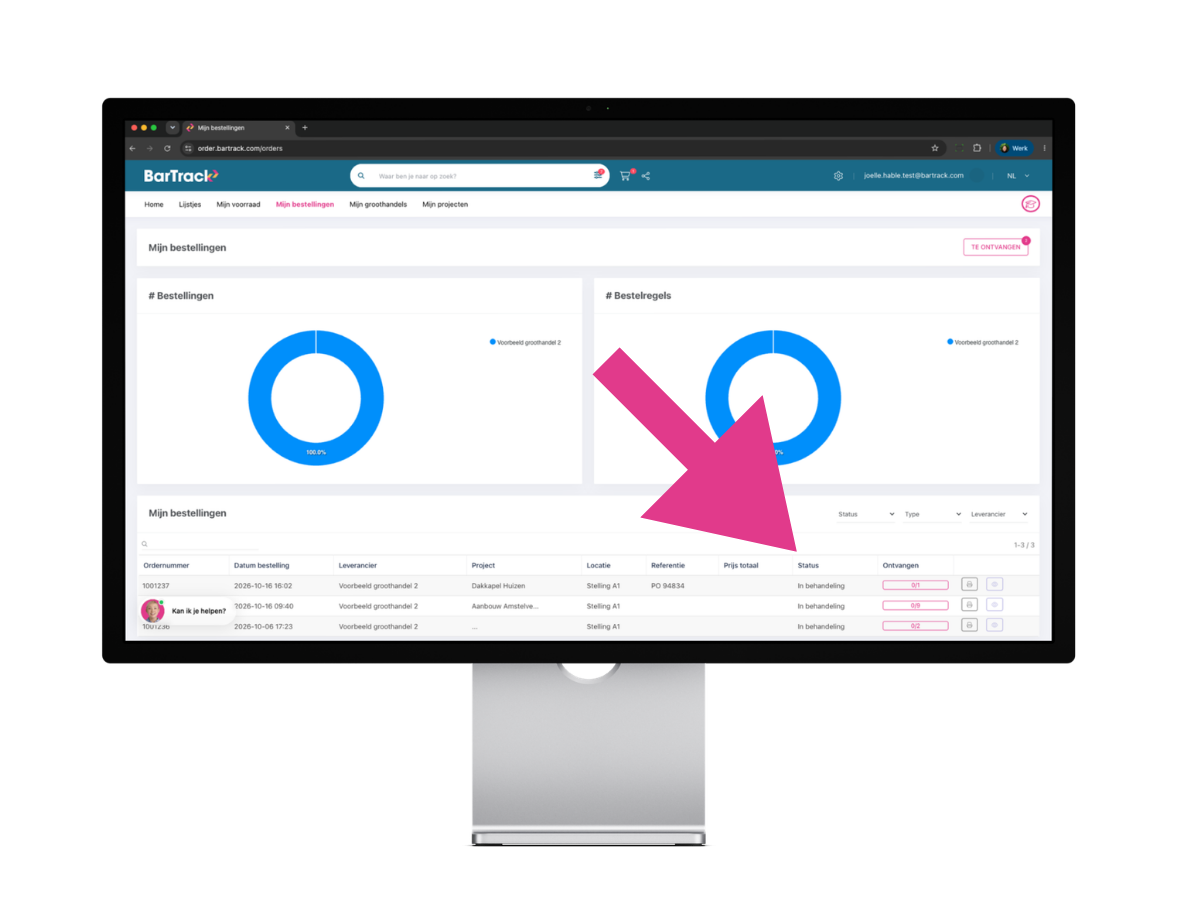This screenshot has width=1200, height=900.
Task: Reload the page with the browser refresh icon
Action: point(167,148)
